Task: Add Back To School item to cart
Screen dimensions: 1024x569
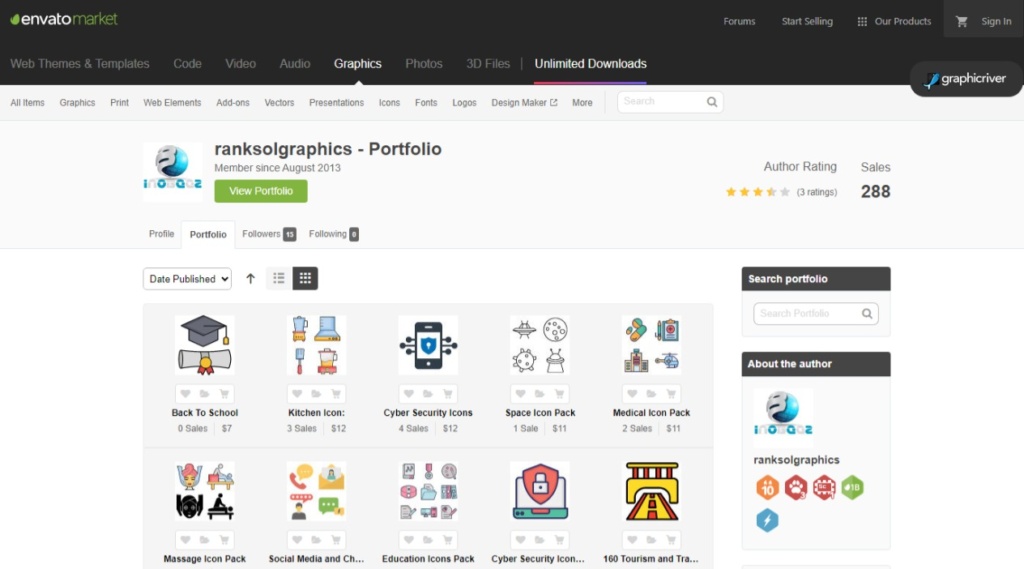Action: [224, 394]
